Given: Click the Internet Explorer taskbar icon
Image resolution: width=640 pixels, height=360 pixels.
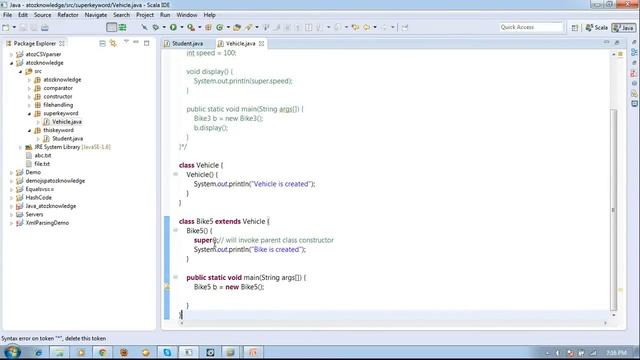Looking at the screenshot, I should [38, 352].
